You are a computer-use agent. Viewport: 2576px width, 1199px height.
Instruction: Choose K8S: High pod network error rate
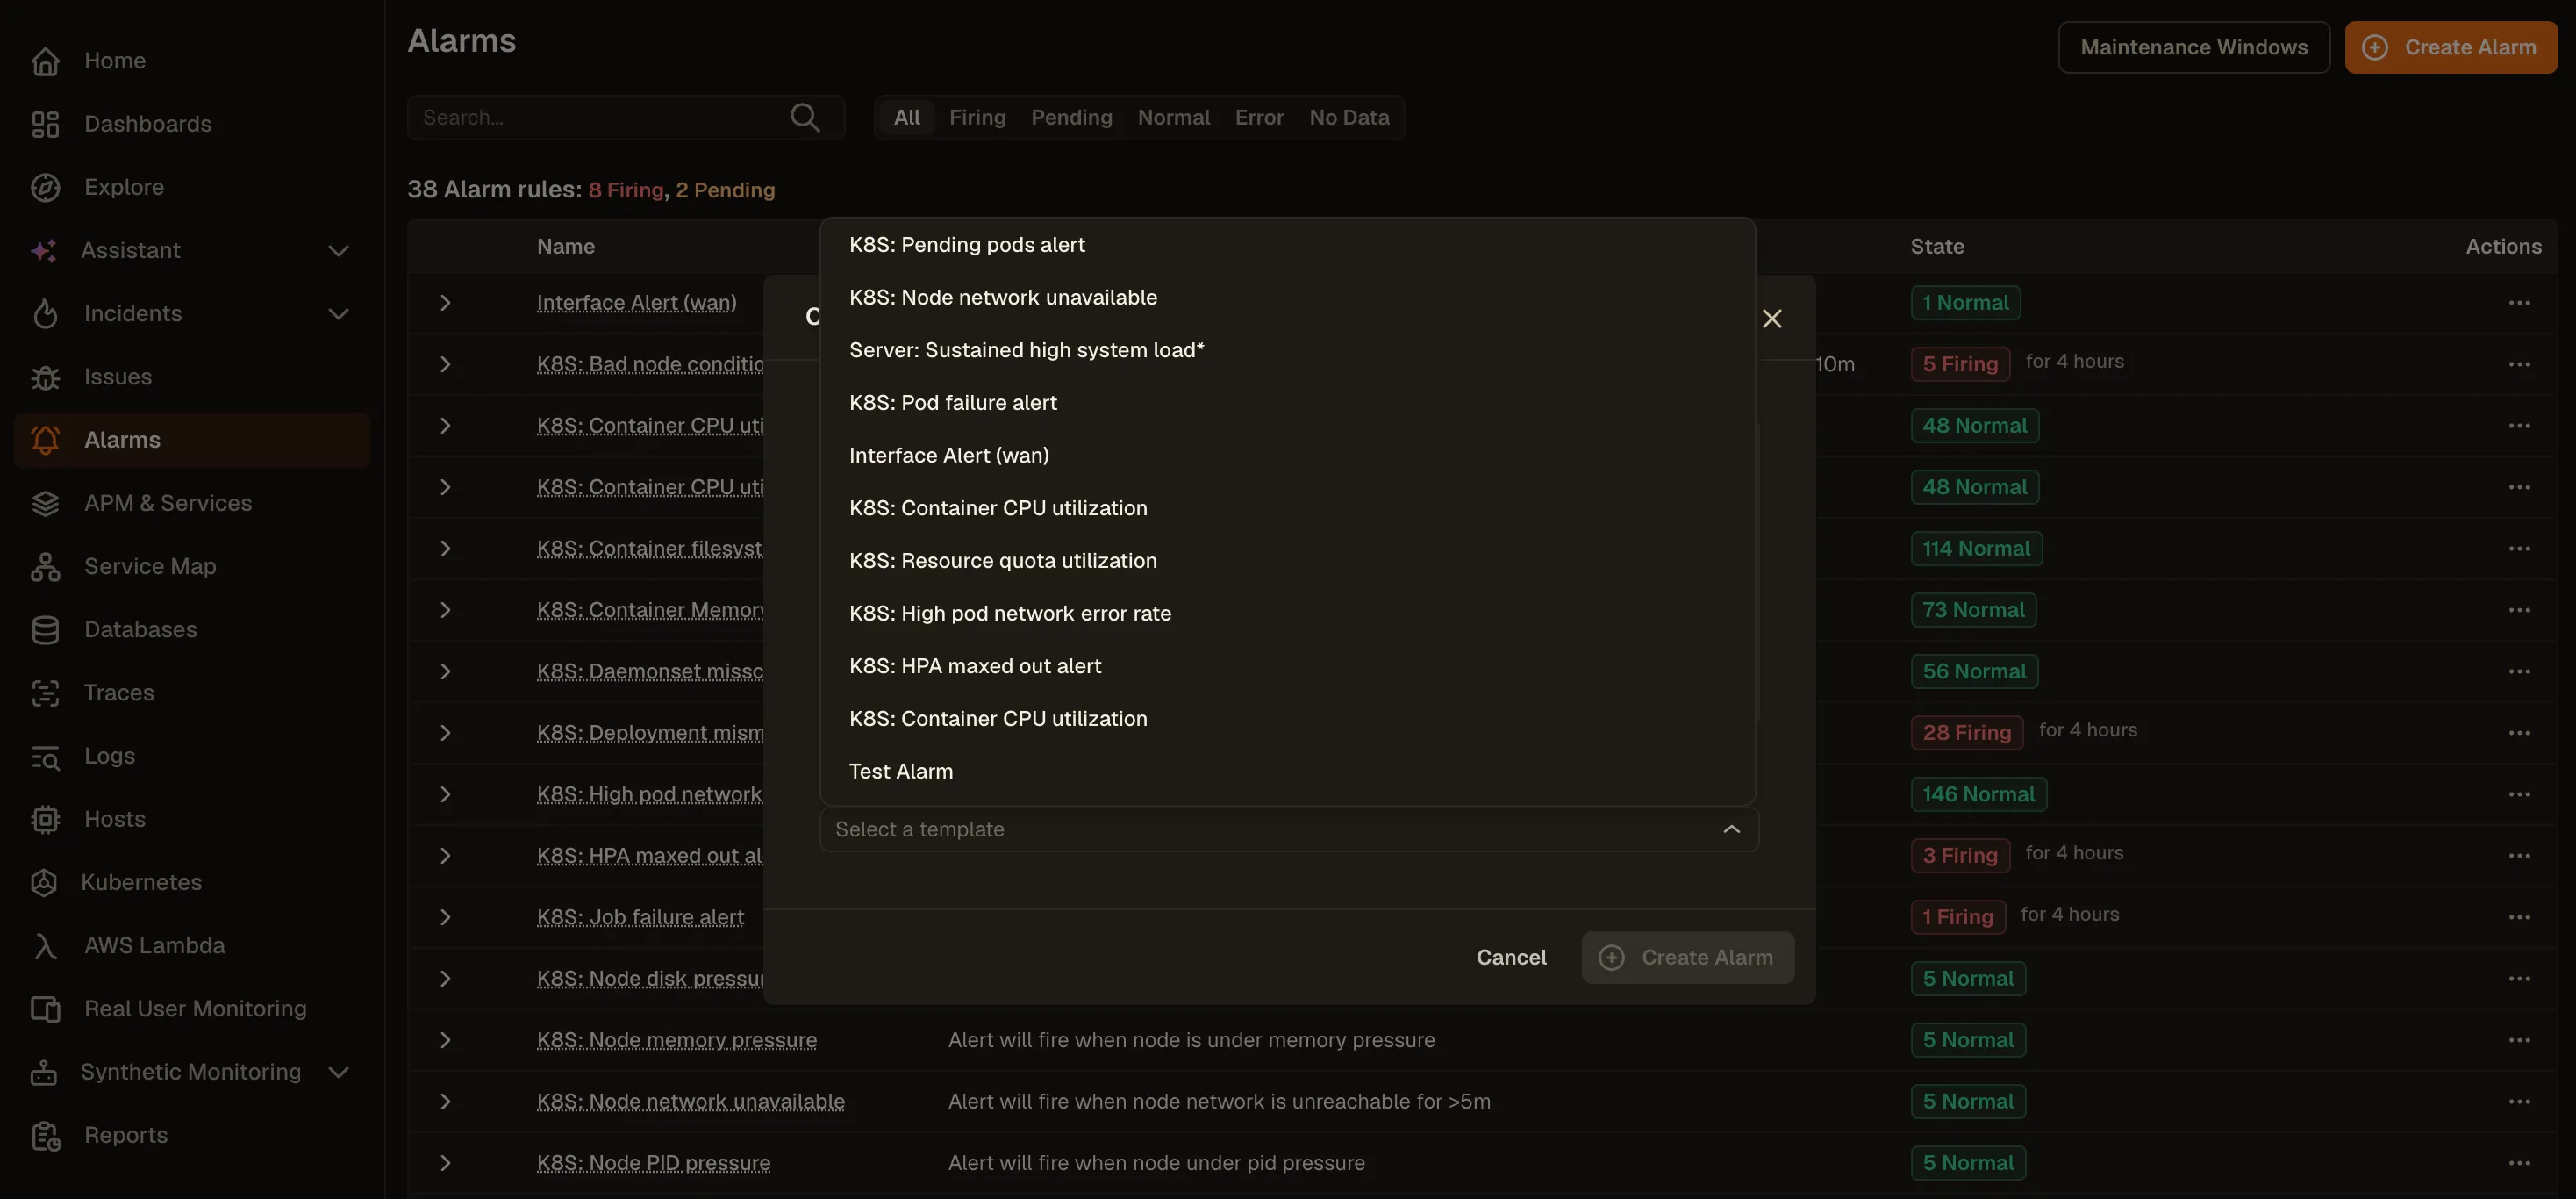point(1287,613)
